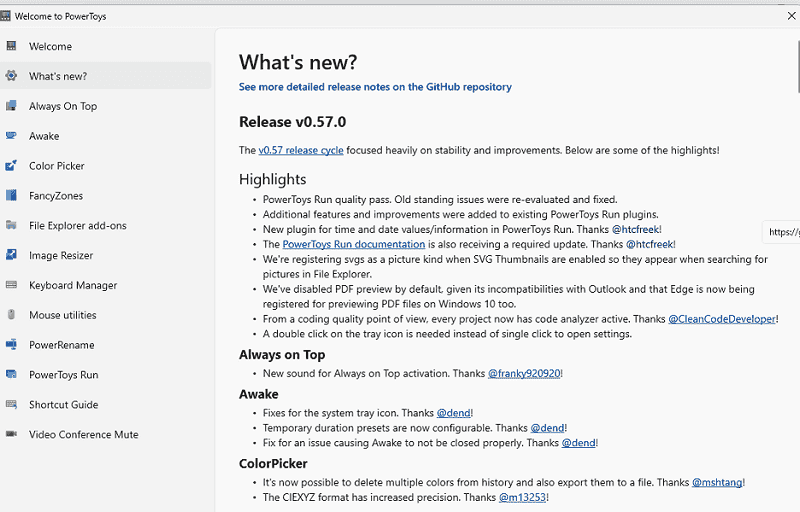Follow the v0.57 release cycle link
The width and height of the screenshot is (800, 512).
301,150
